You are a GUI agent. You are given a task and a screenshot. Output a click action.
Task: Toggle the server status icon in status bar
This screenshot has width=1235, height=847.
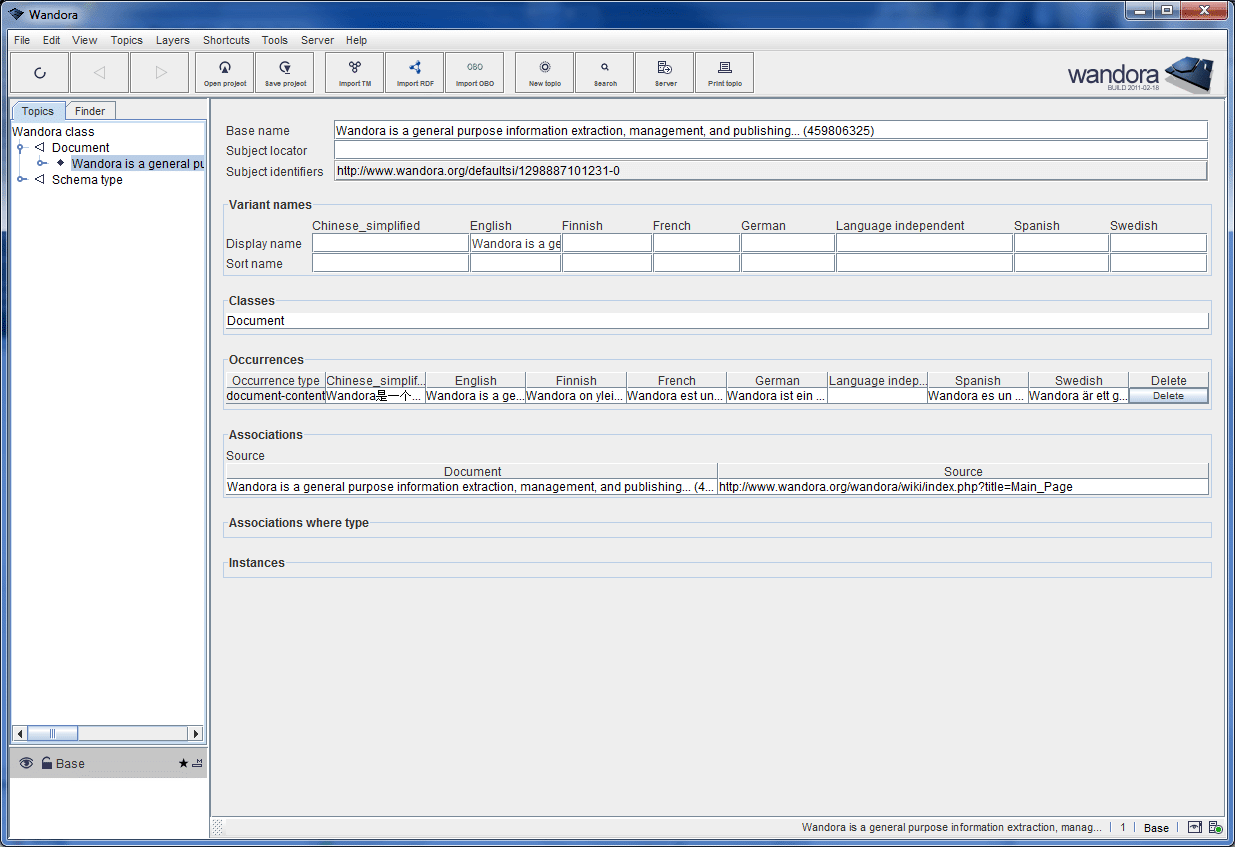[1215, 828]
